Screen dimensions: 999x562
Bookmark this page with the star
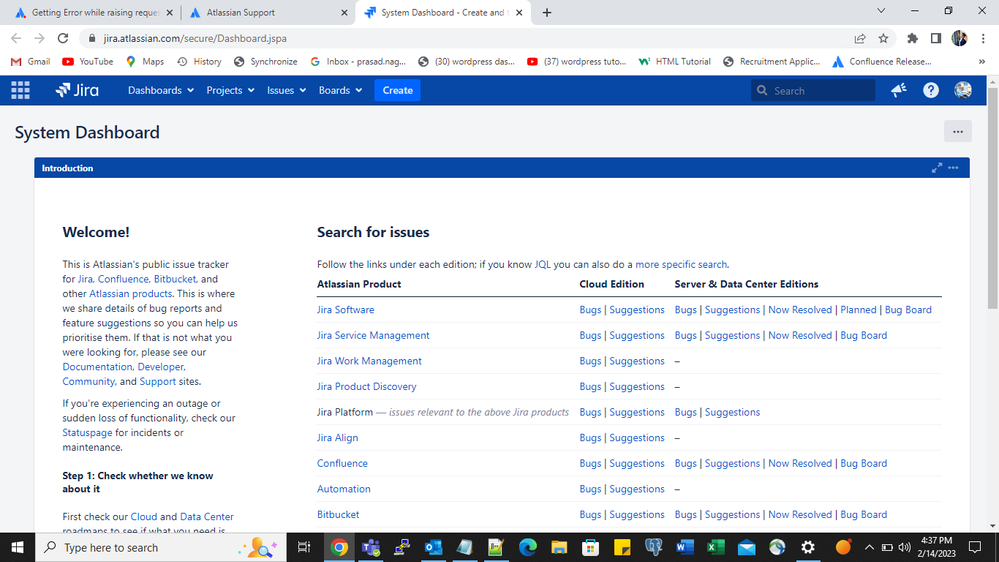pyautogui.click(x=883, y=38)
